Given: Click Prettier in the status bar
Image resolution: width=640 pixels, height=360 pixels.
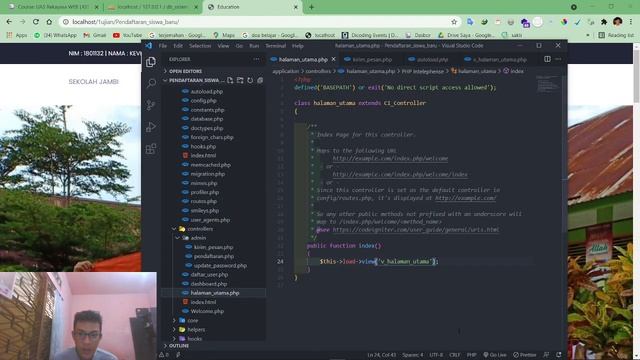Looking at the screenshot, I should pos(525,355).
